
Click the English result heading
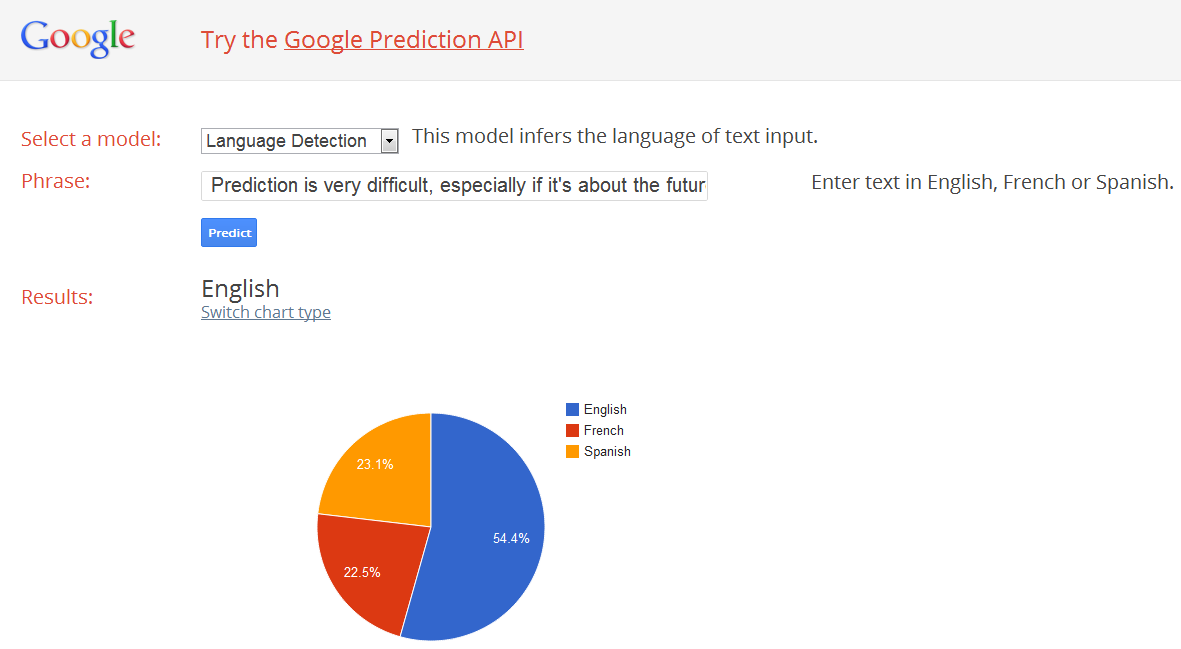[240, 289]
